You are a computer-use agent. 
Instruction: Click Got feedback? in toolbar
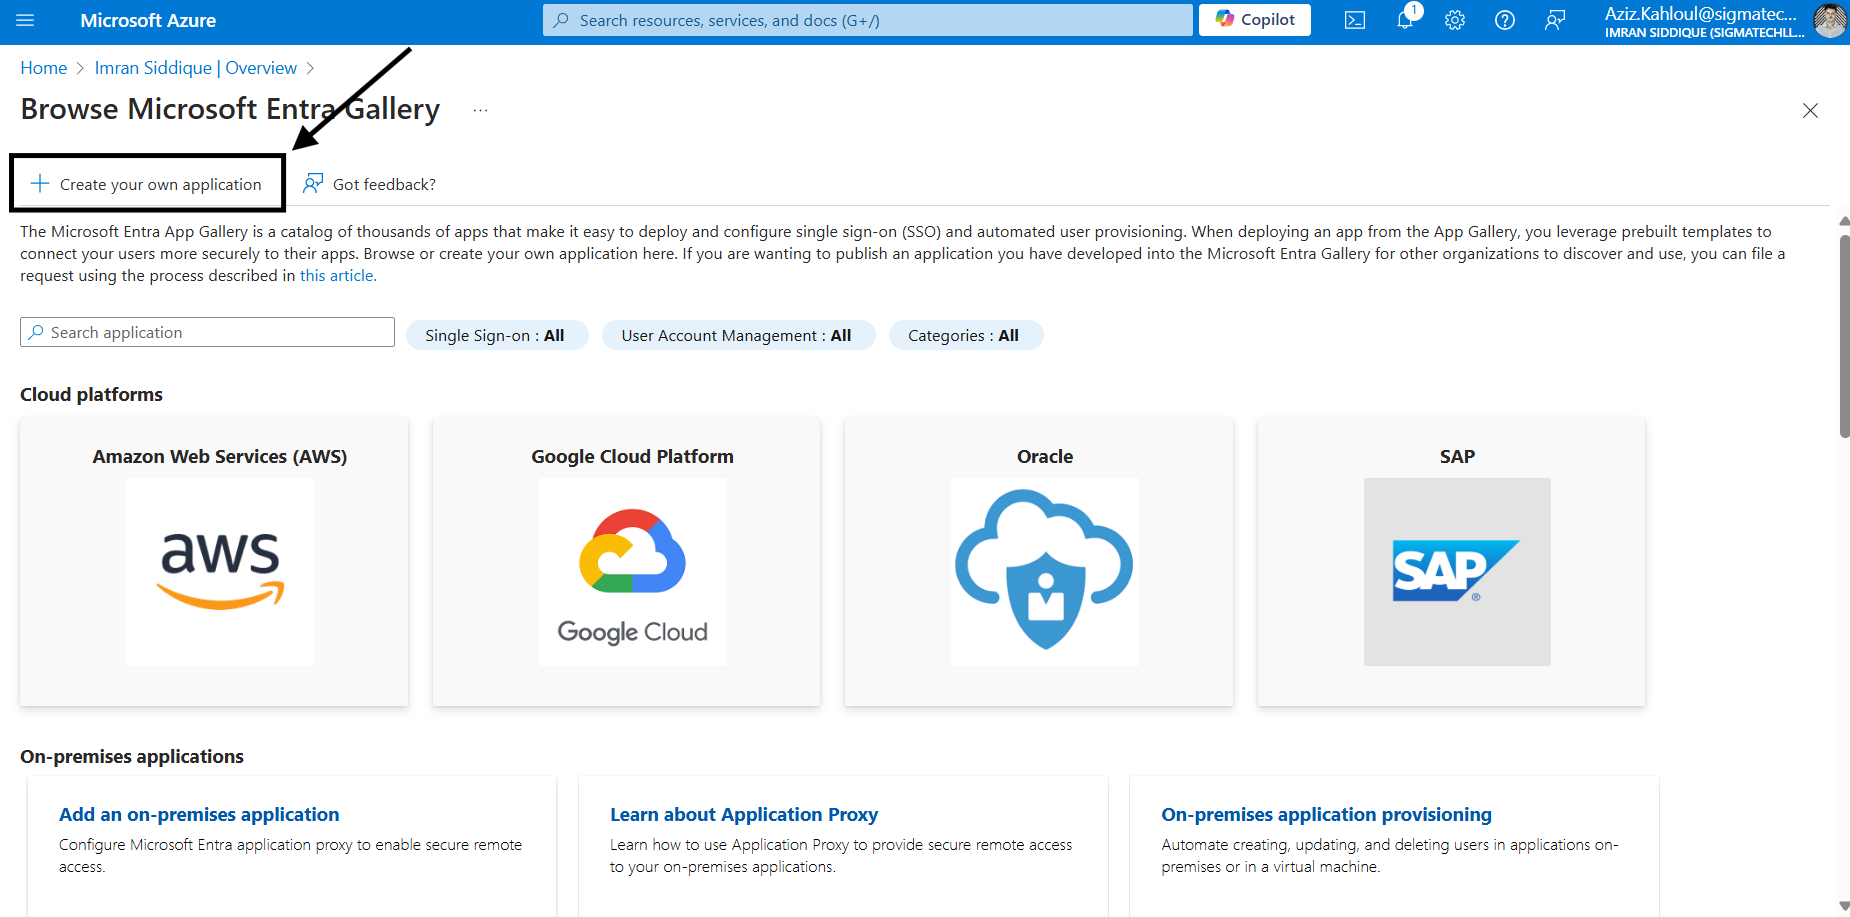(x=370, y=184)
